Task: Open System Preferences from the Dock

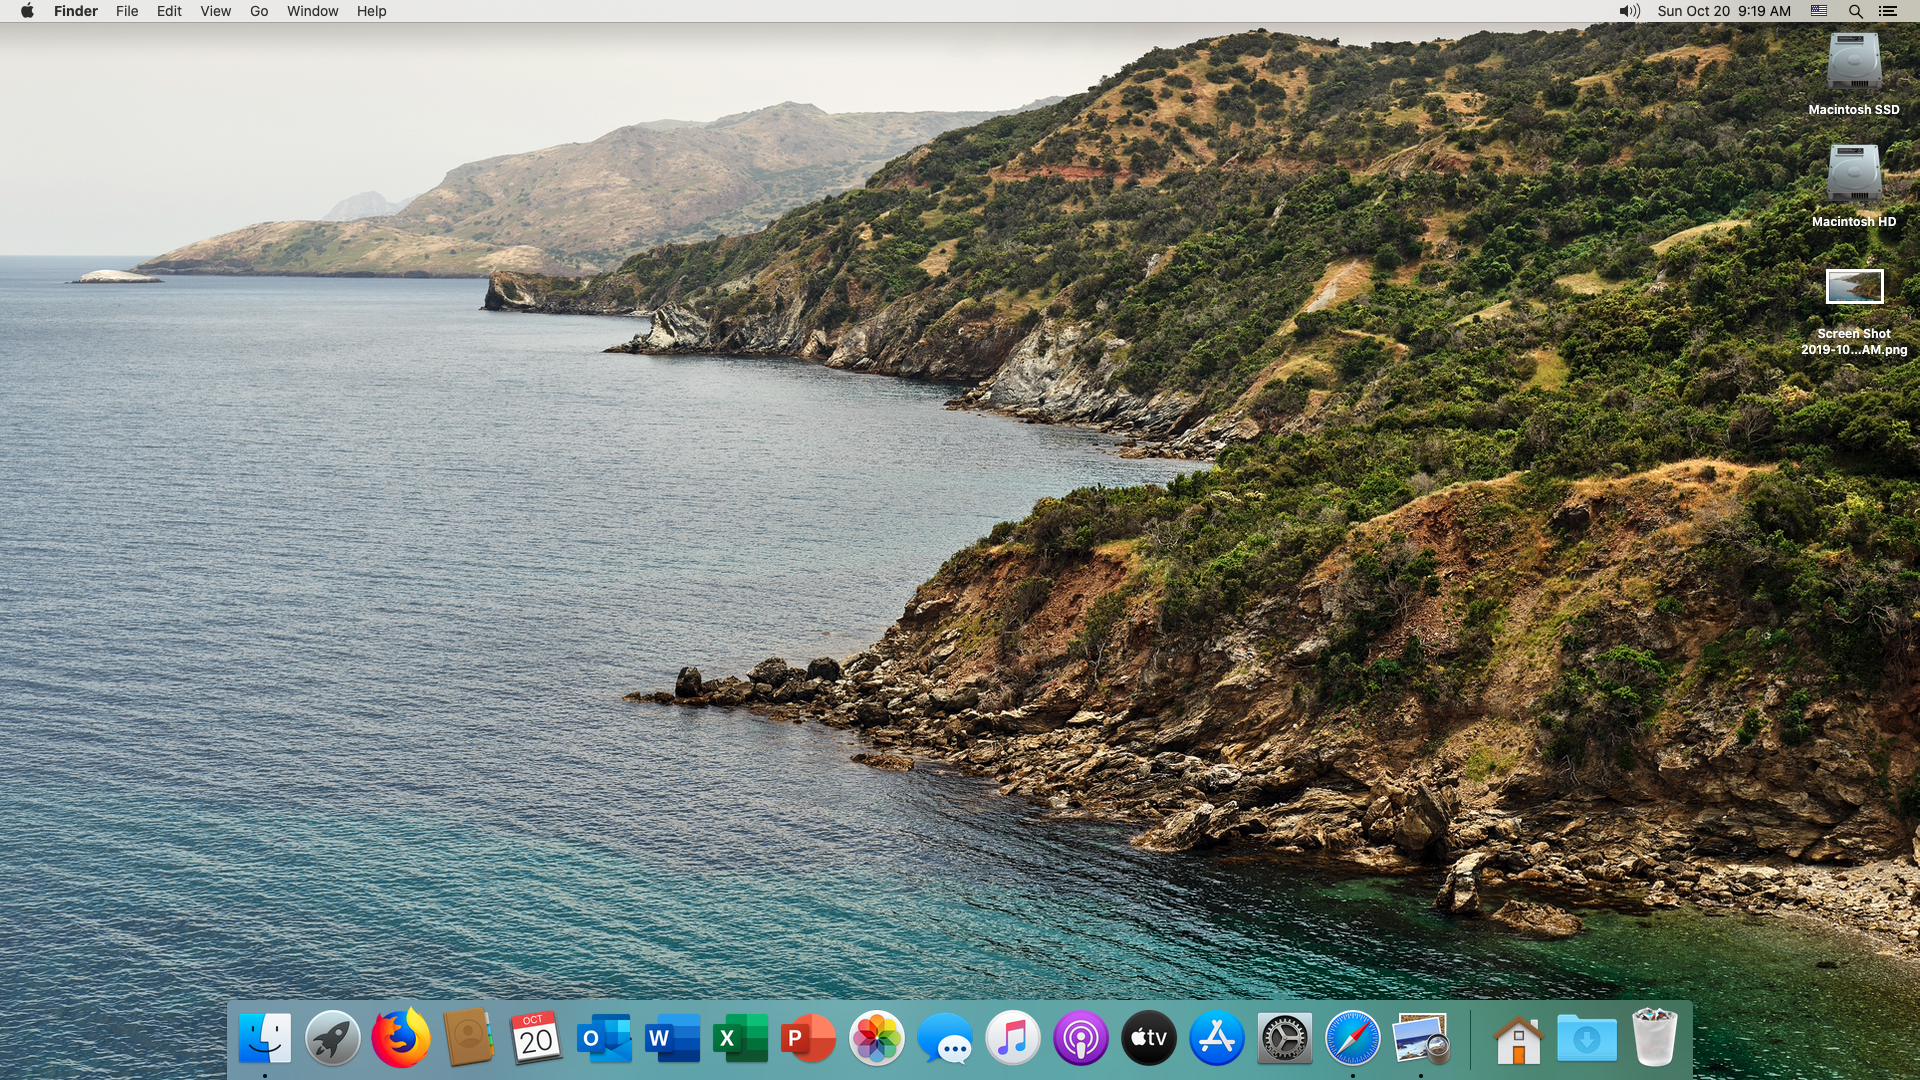Action: click(1285, 1039)
